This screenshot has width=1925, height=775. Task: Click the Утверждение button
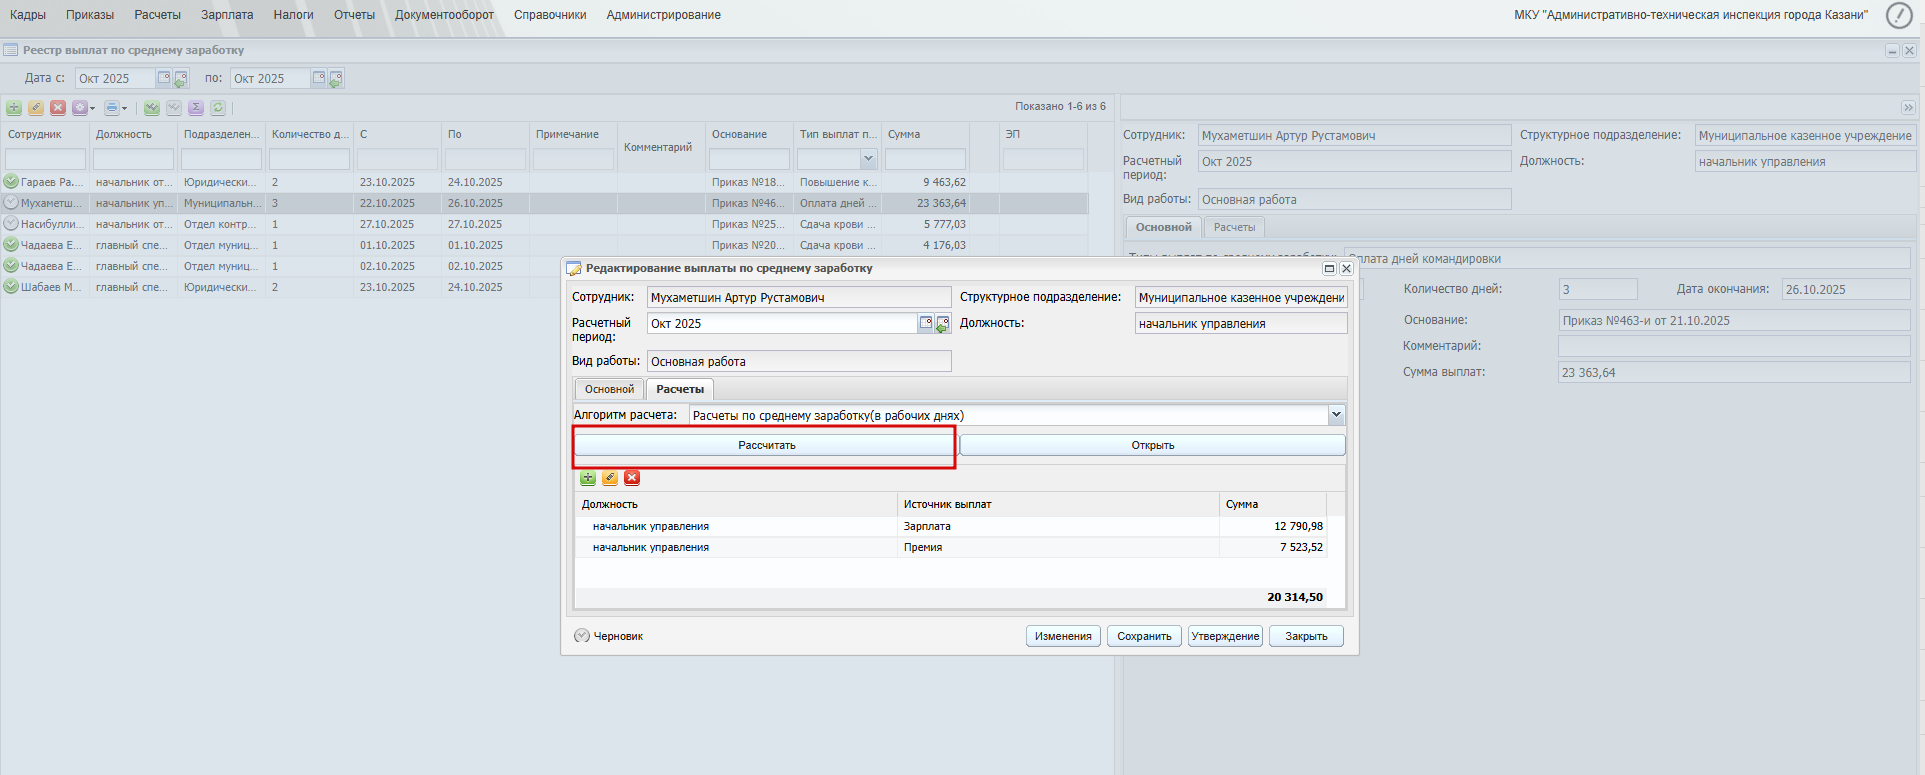1226,636
